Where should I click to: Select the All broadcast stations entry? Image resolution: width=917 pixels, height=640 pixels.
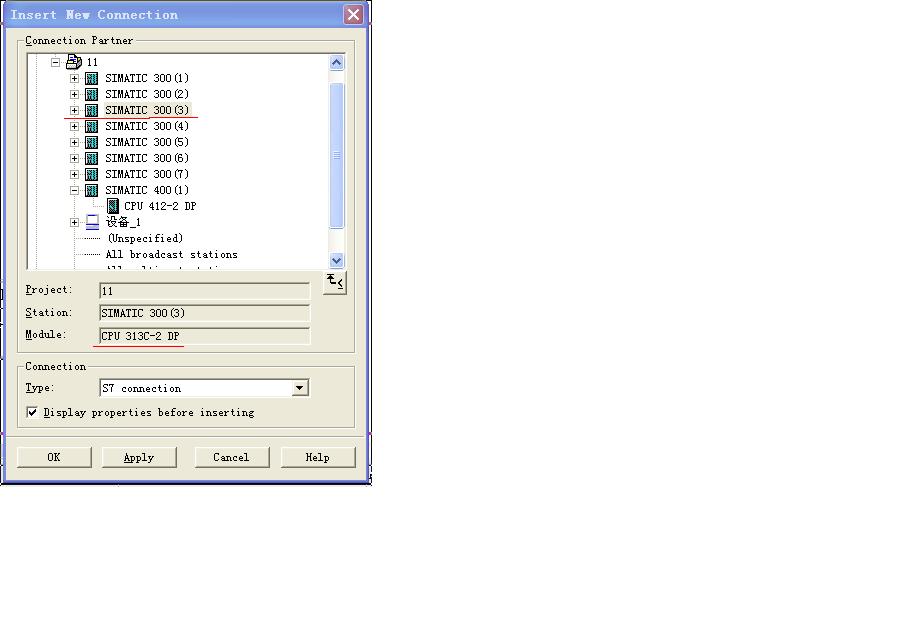172,254
